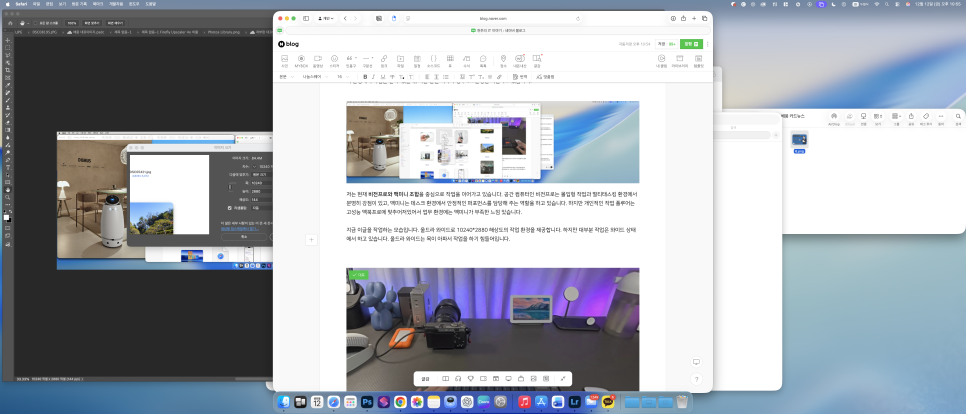Switch to Photos Library.png tab in Photoshop

tap(222, 32)
